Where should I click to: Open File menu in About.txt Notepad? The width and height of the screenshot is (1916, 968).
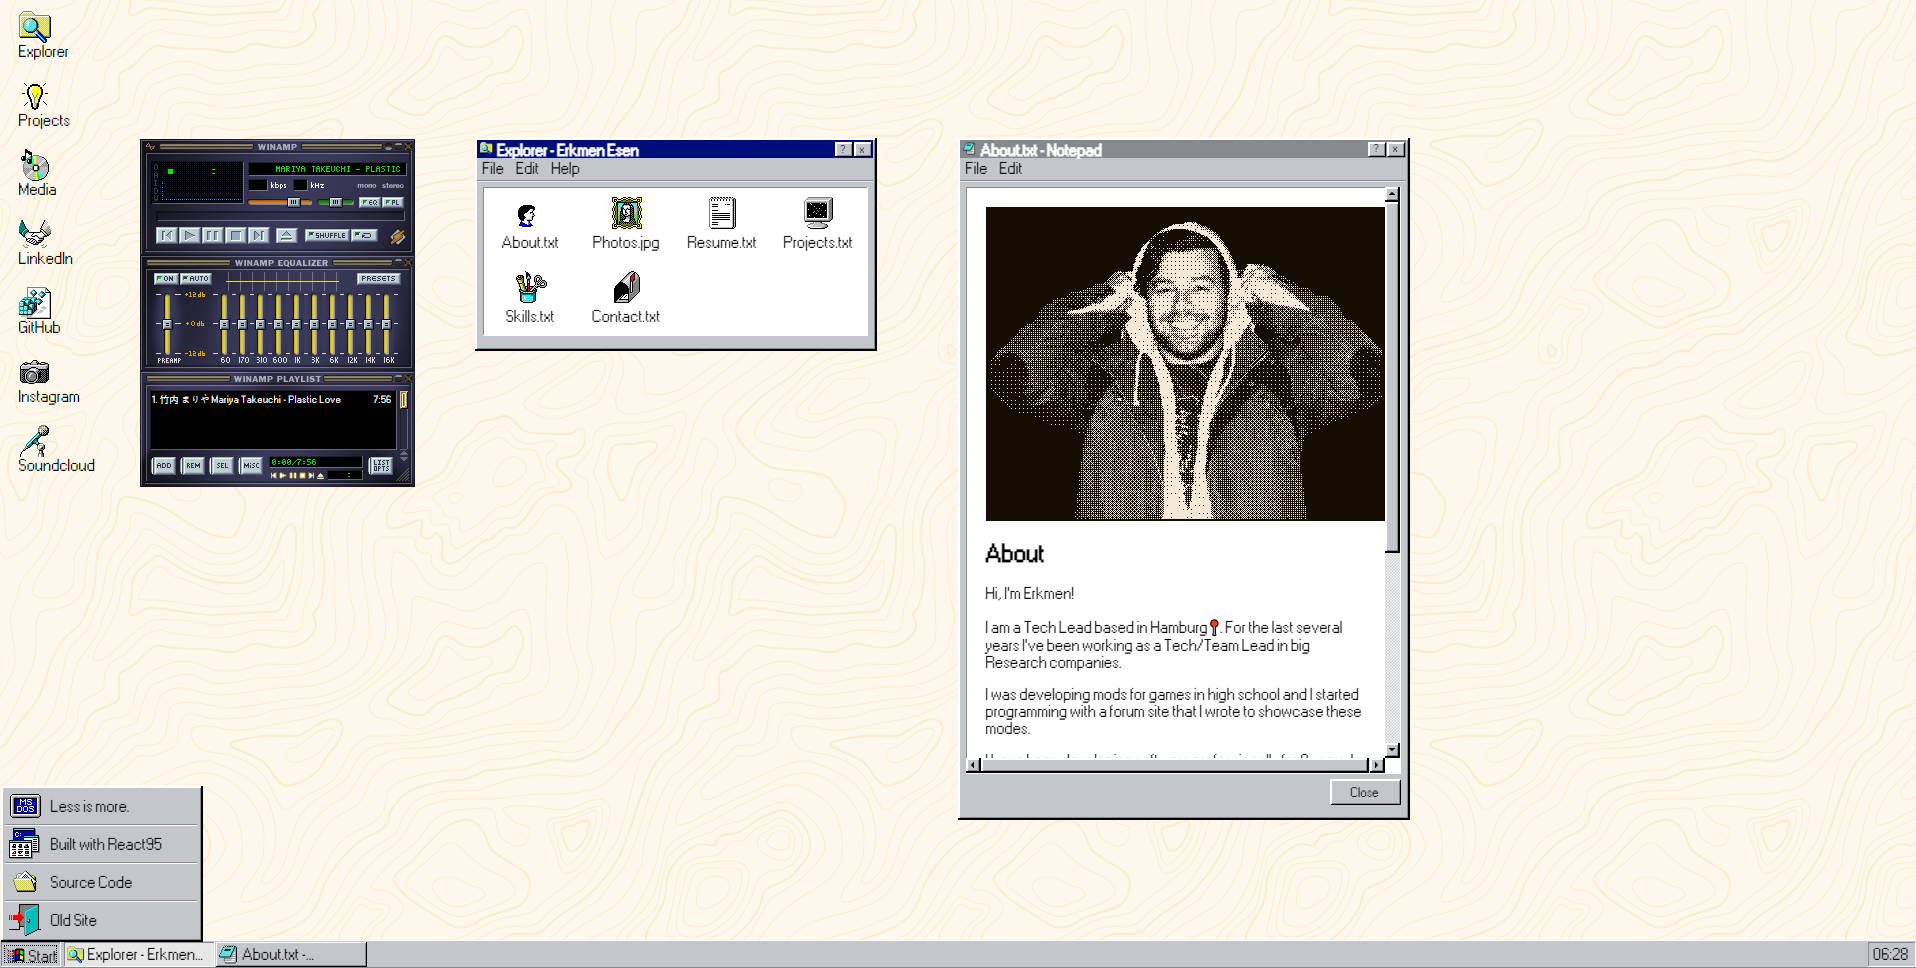click(976, 169)
